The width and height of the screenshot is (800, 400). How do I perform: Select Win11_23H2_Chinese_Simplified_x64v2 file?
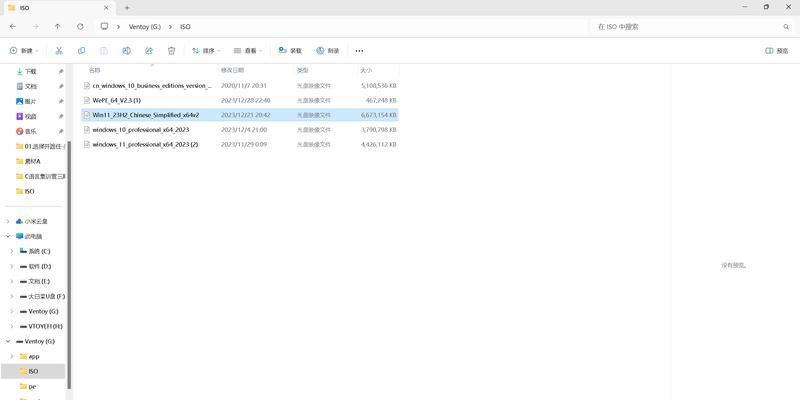[240, 115]
